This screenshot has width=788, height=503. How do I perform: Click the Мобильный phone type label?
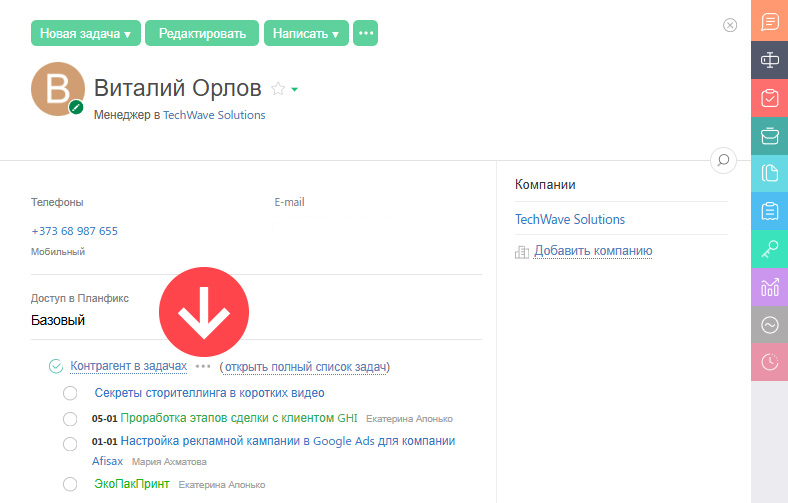[x=58, y=252]
